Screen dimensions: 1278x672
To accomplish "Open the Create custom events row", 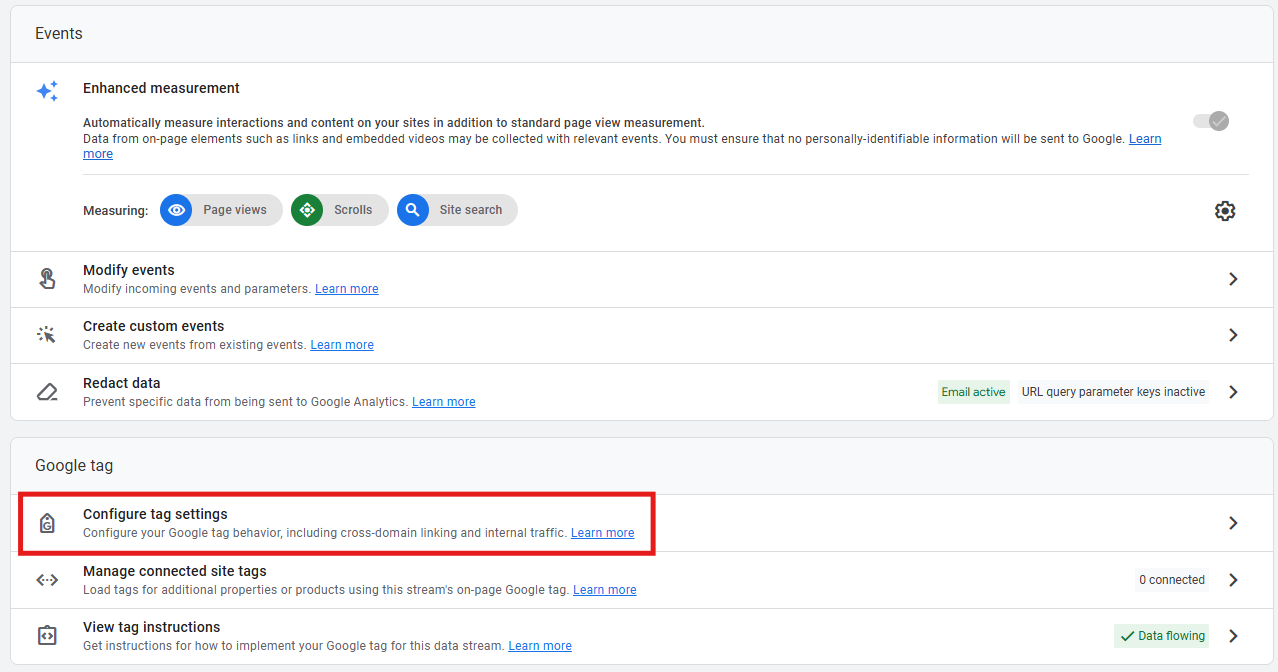I will [x=641, y=335].
